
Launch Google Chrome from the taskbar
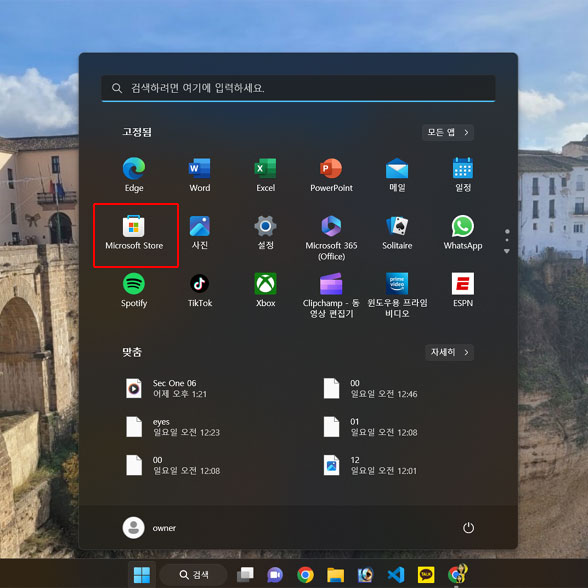(305, 574)
